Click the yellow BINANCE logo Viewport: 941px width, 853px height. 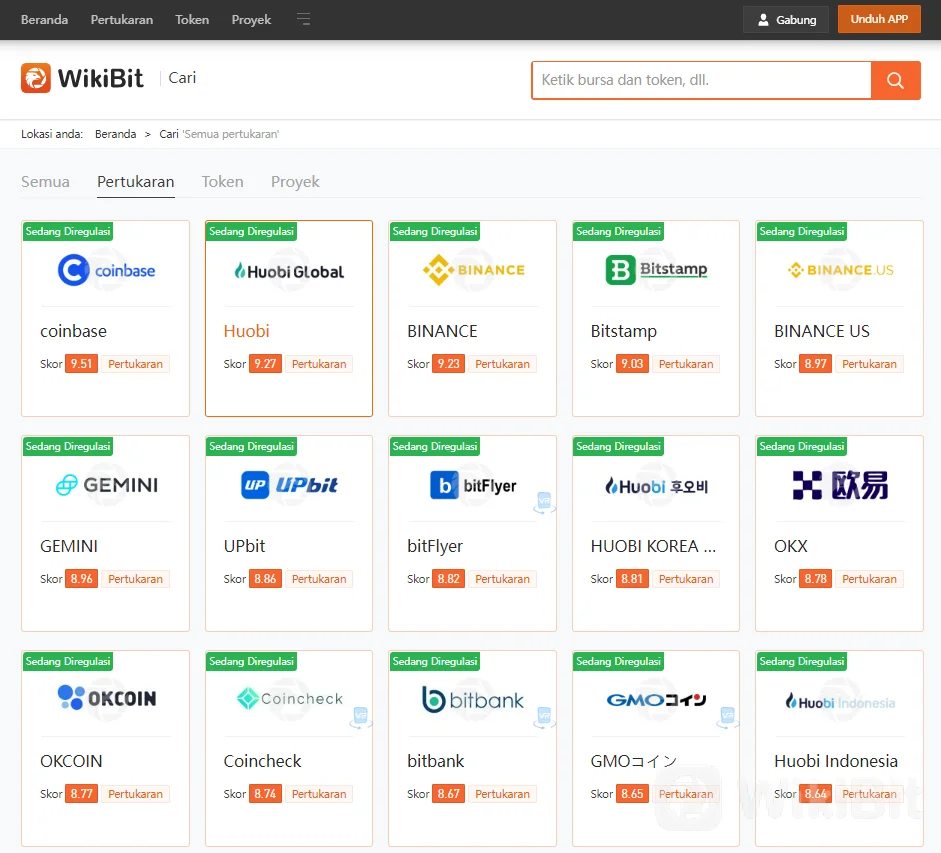point(474,270)
